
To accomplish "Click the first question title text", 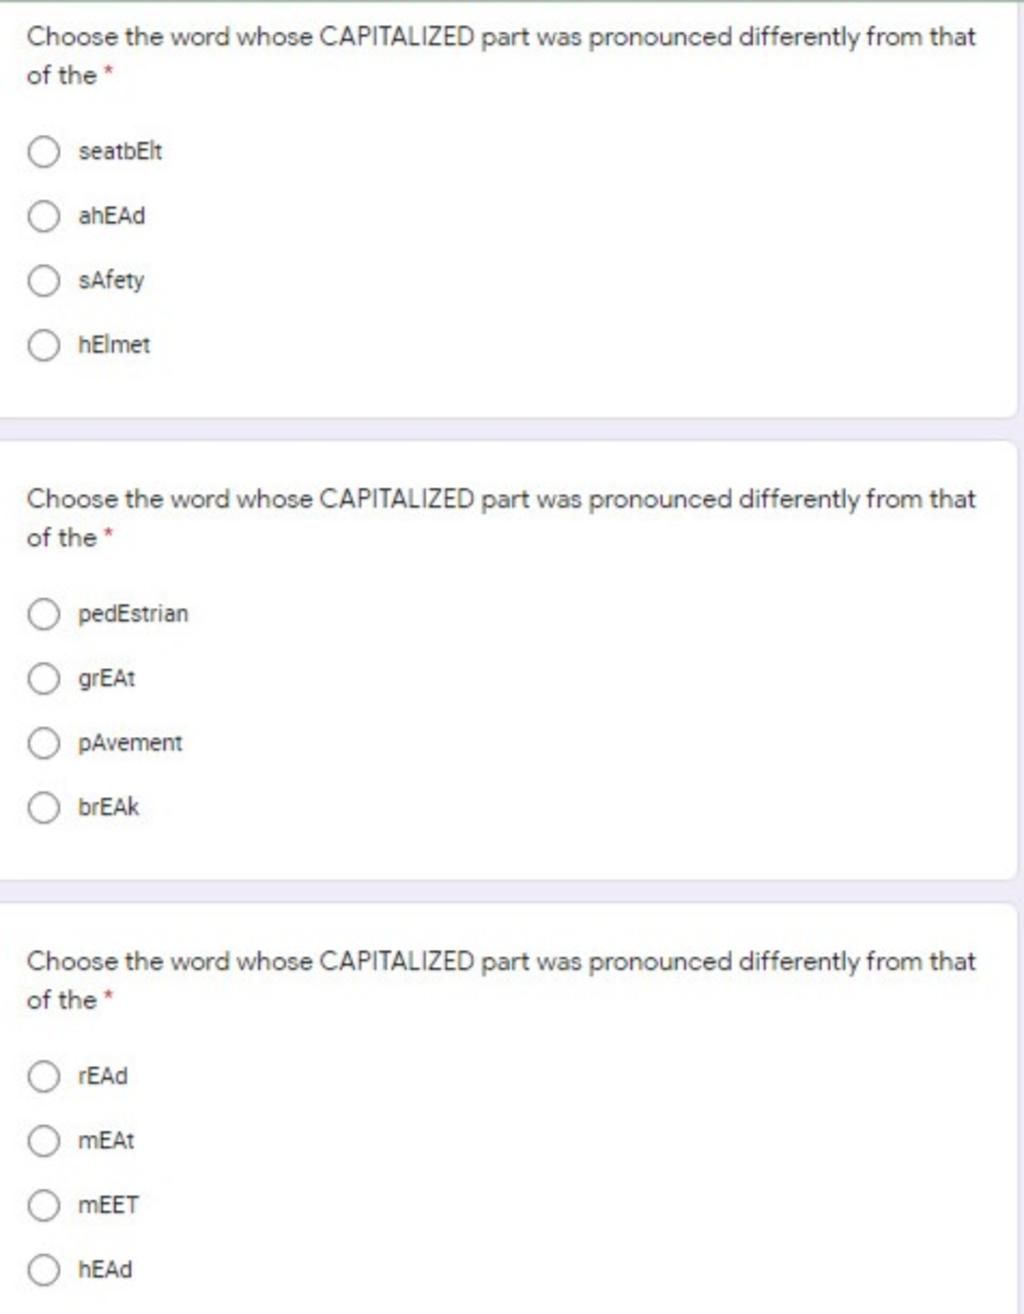I will pyautogui.click(x=501, y=56).
